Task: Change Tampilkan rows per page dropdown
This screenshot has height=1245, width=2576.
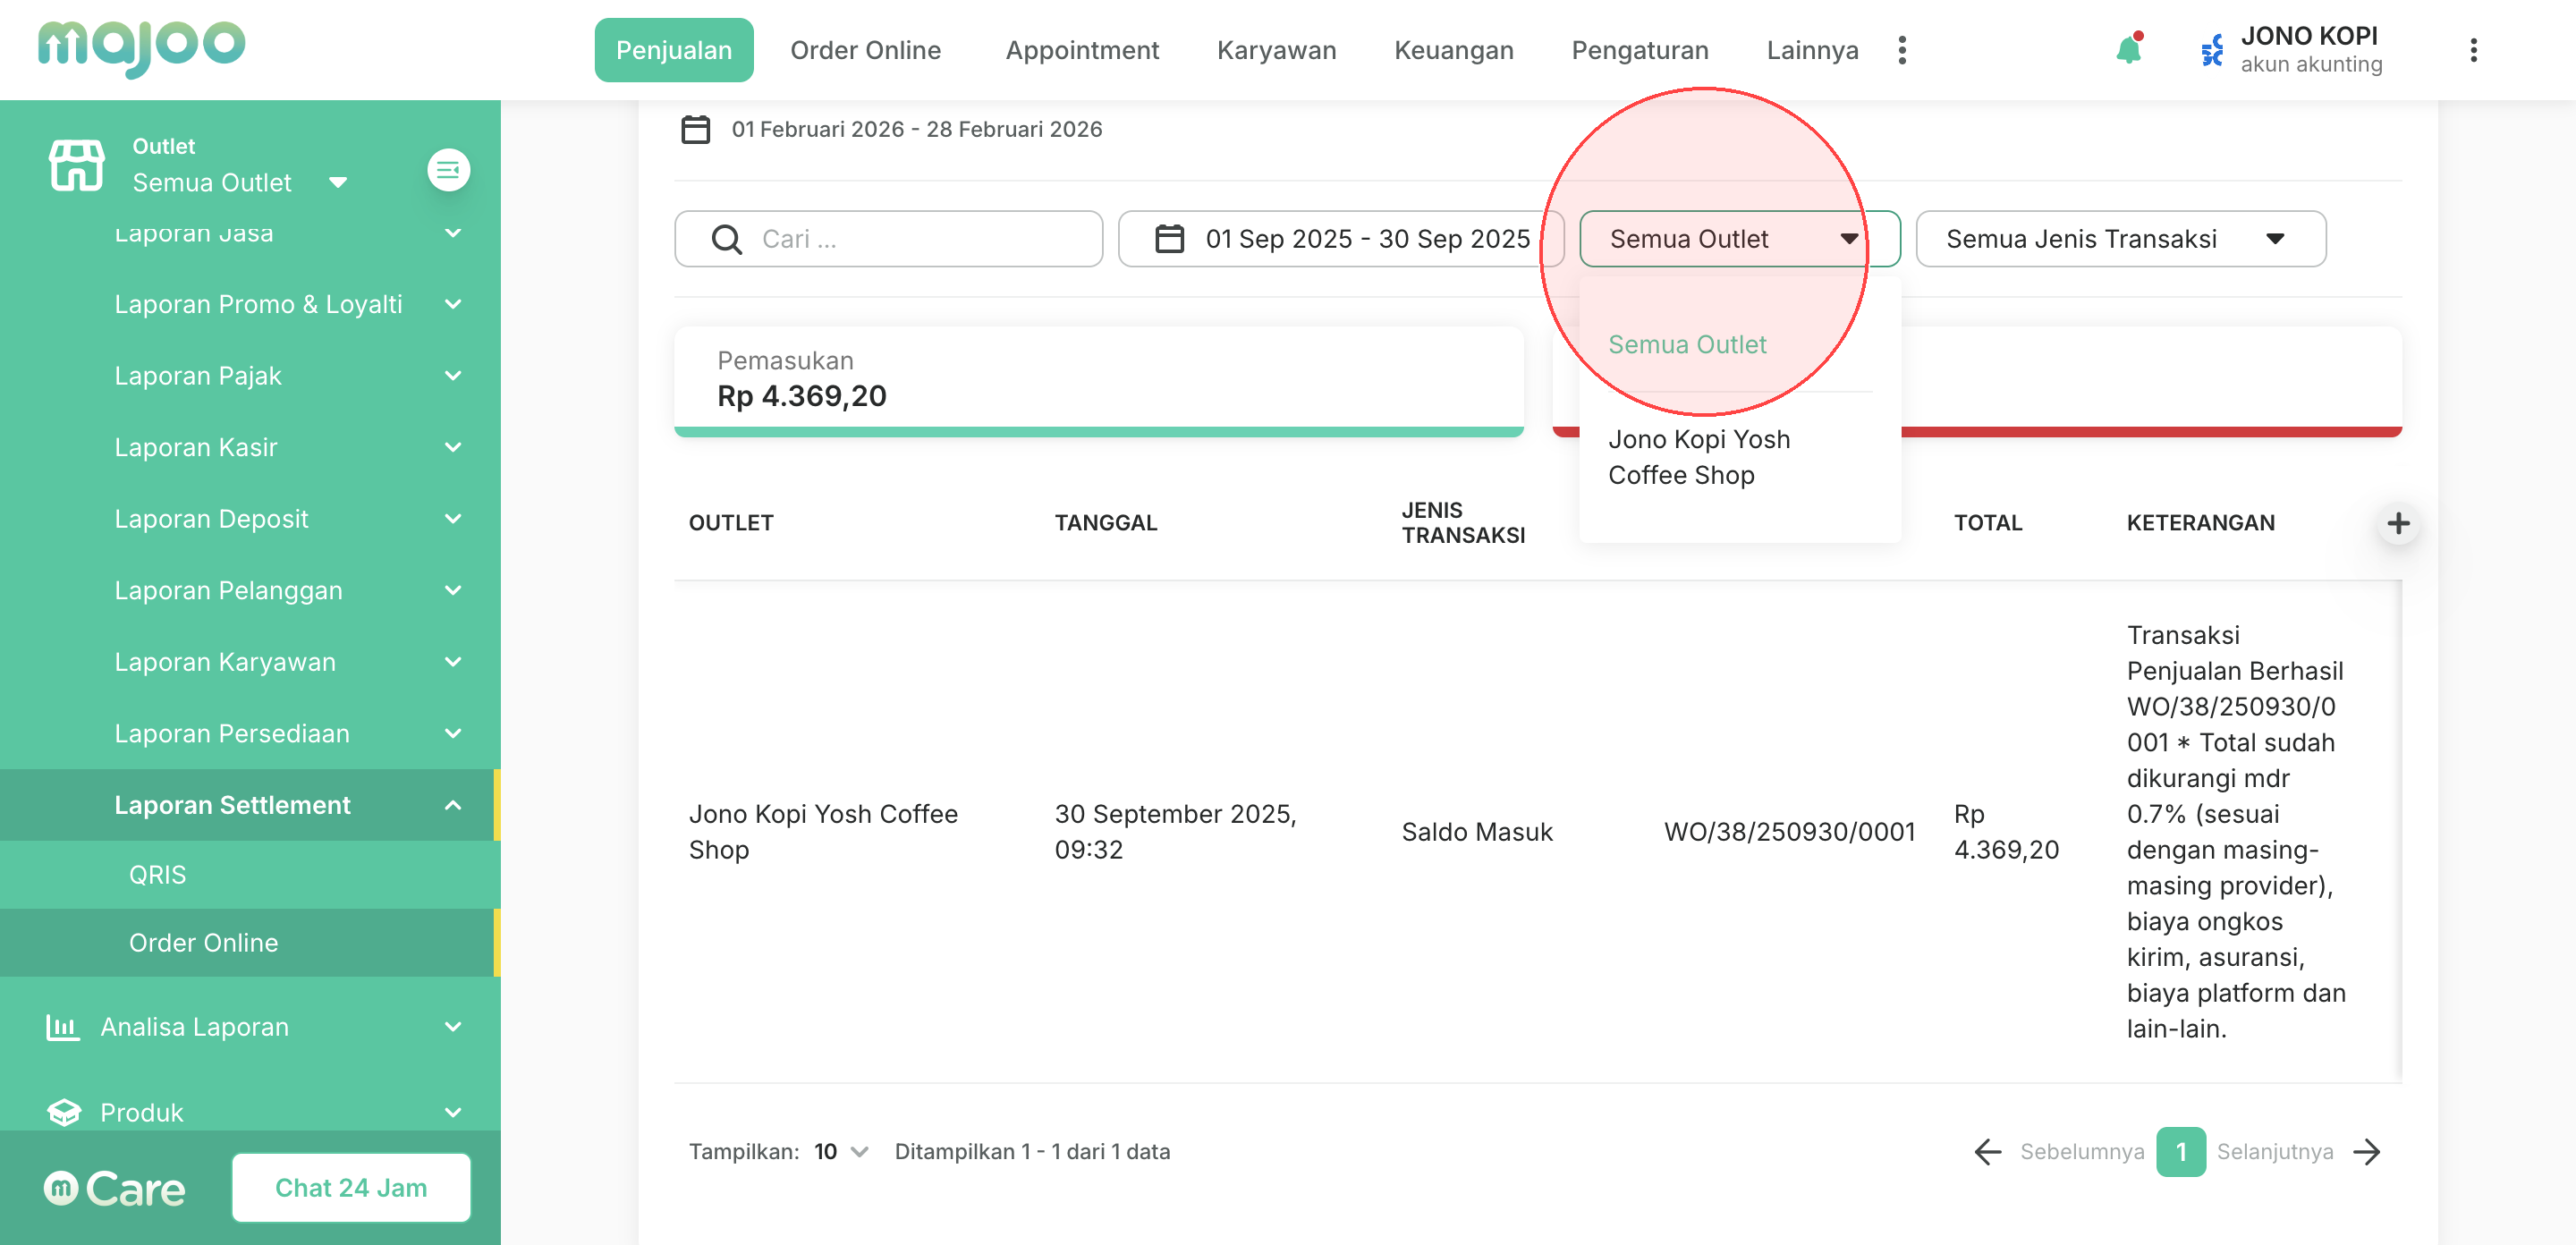Action: coord(840,1152)
